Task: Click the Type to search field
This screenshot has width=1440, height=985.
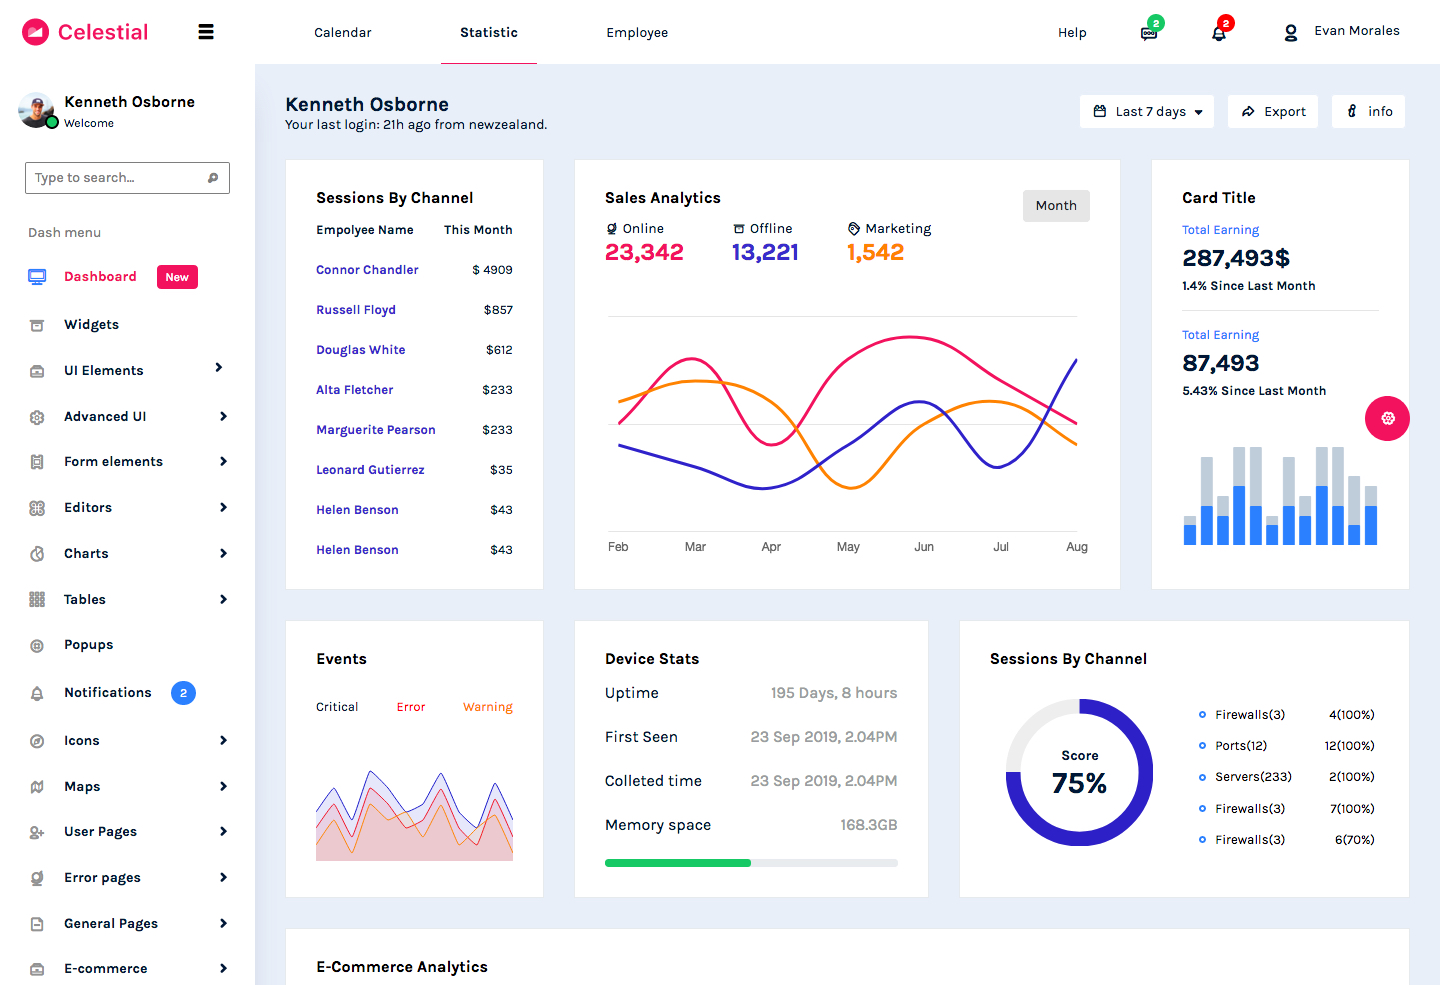Action: 115,178
